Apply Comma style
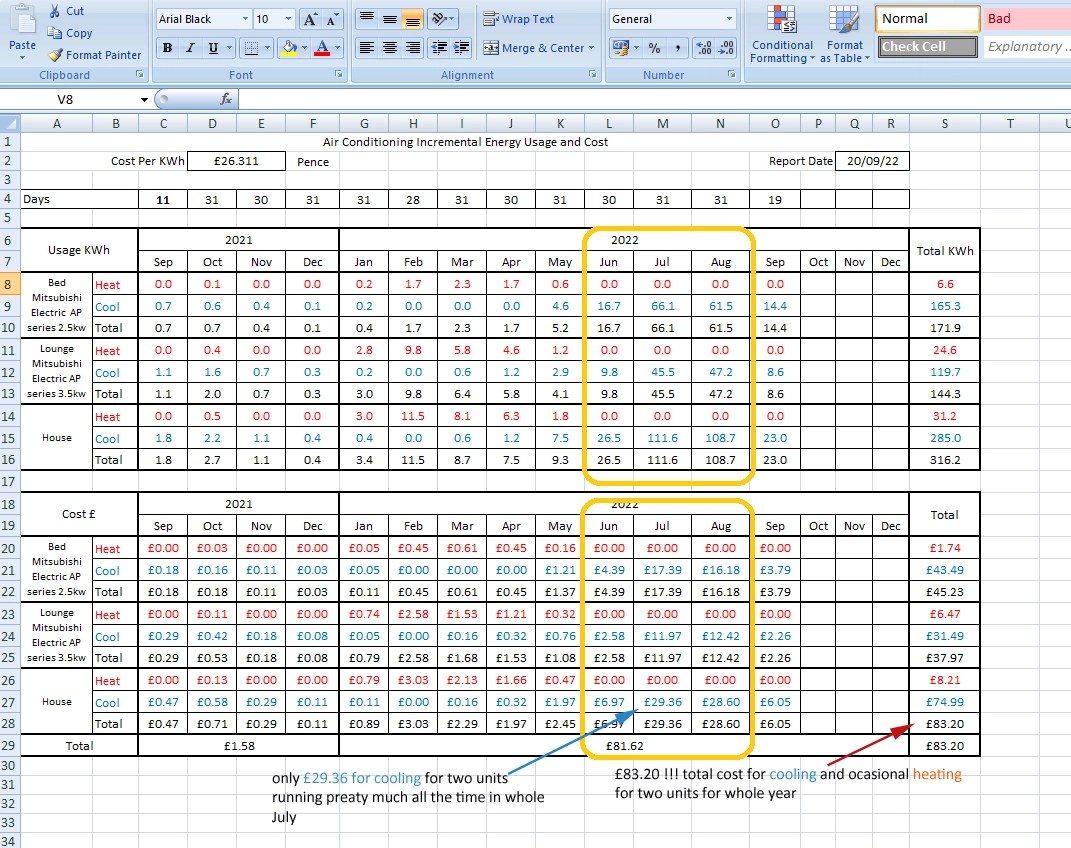 pyautogui.click(x=678, y=48)
